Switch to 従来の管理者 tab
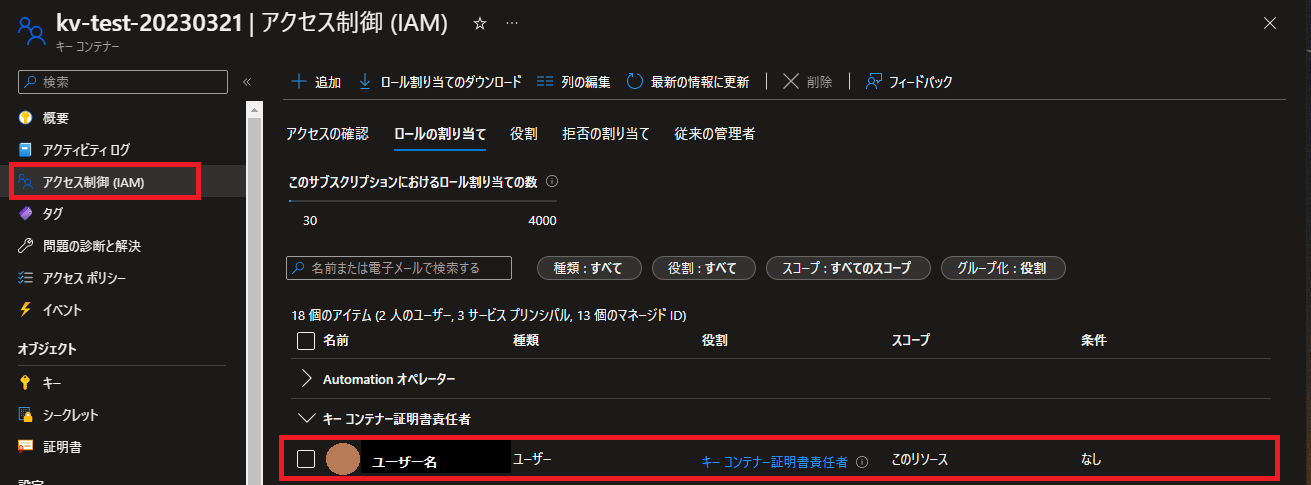The image size is (1311, 485). click(714, 133)
